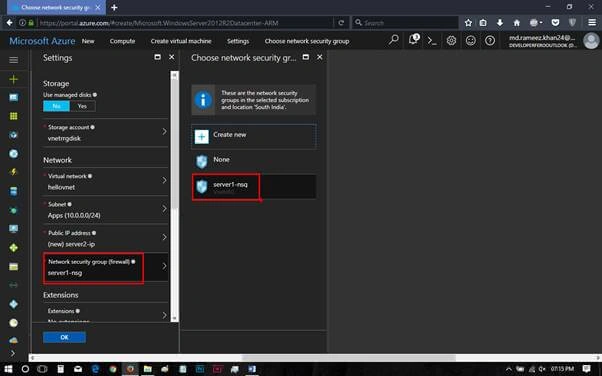Open the Virtual network hellovnet row chevron

pyautogui.click(x=164, y=181)
